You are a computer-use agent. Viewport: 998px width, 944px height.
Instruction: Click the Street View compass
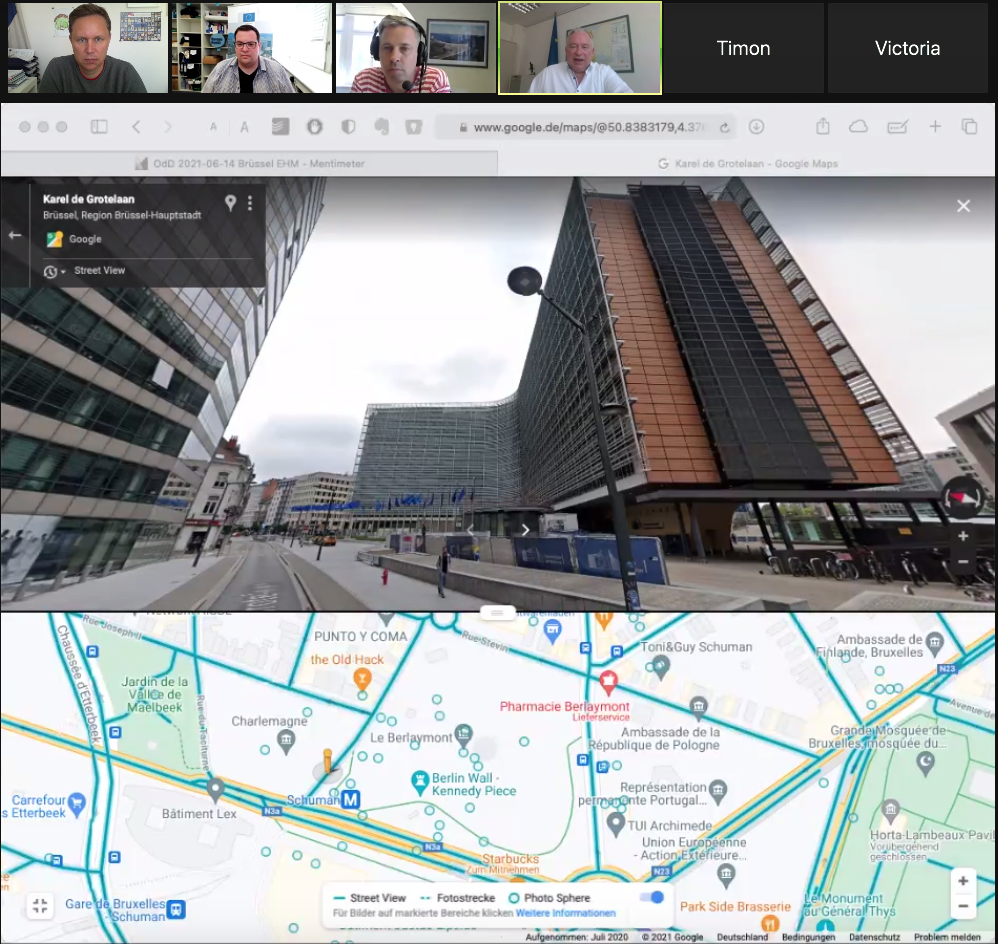[x=962, y=498]
